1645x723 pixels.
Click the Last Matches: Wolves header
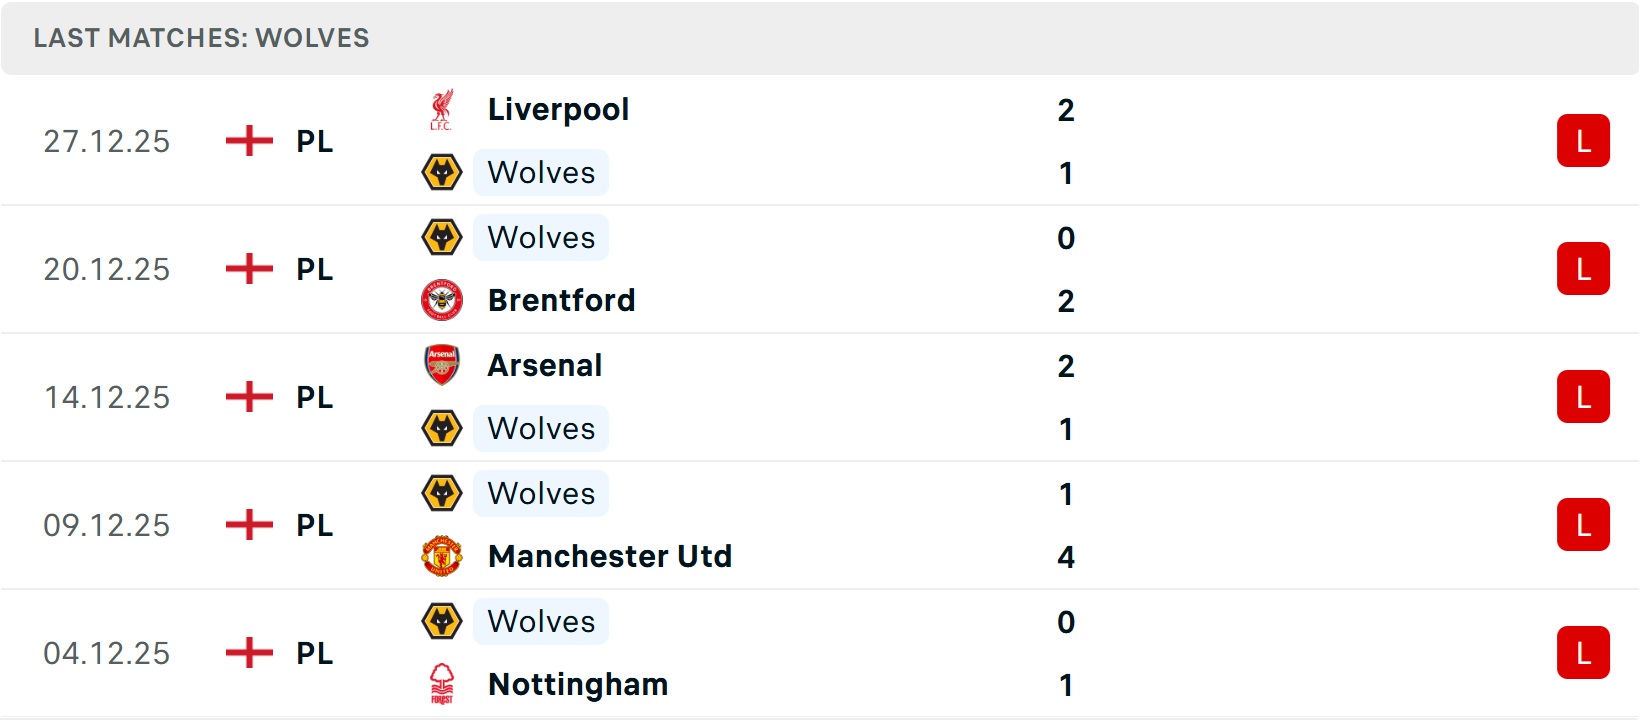click(x=201, y=38)
